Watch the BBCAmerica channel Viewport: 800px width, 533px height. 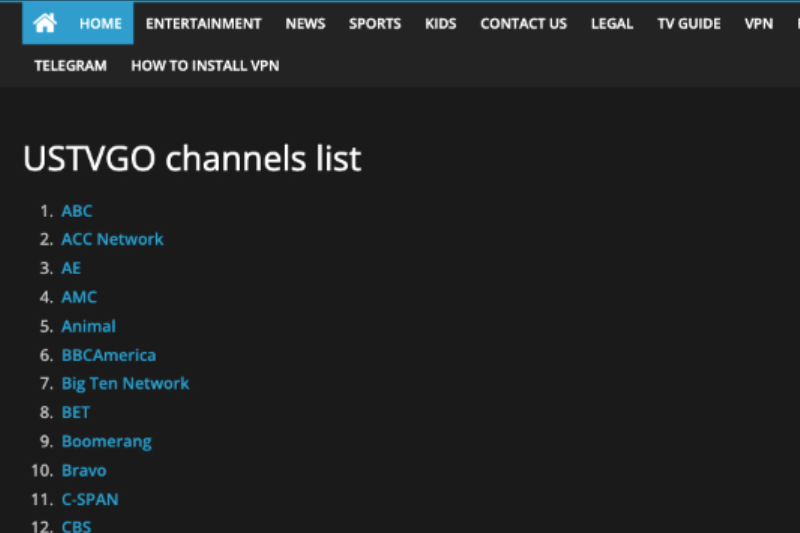[x=109, y=355]
